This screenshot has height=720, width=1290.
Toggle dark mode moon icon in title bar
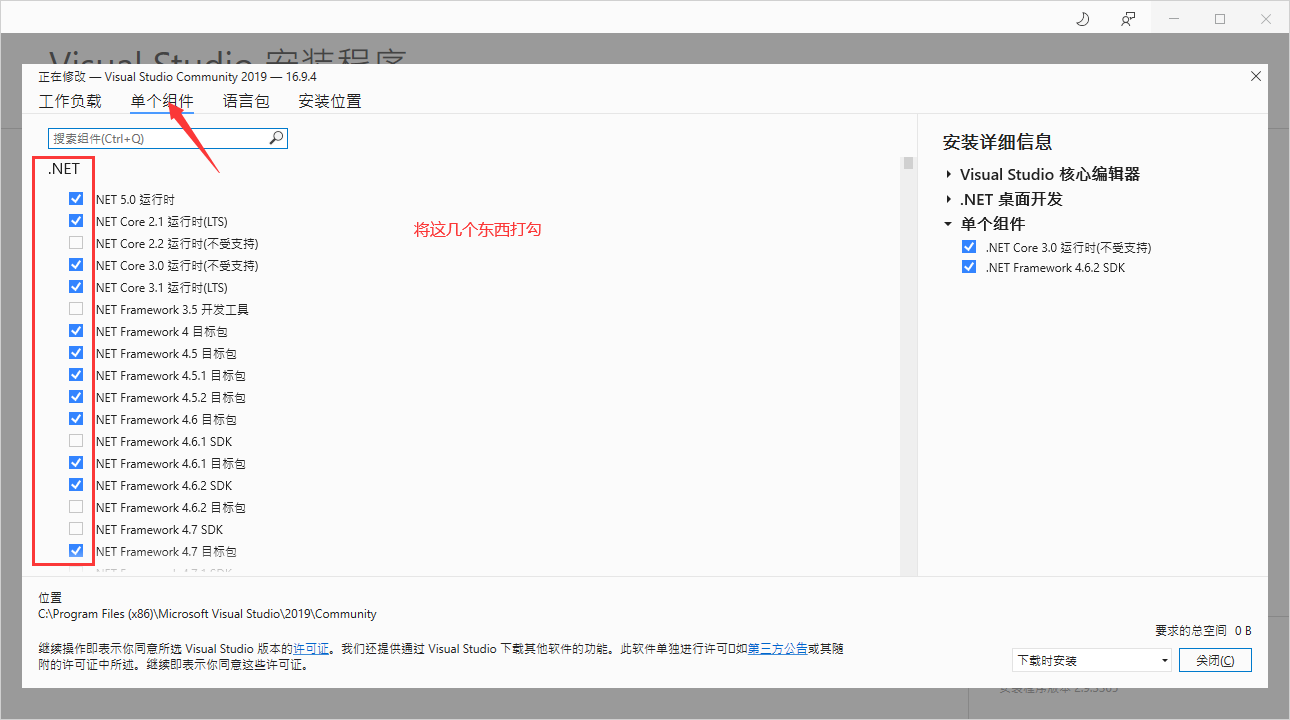(1083, 19)
